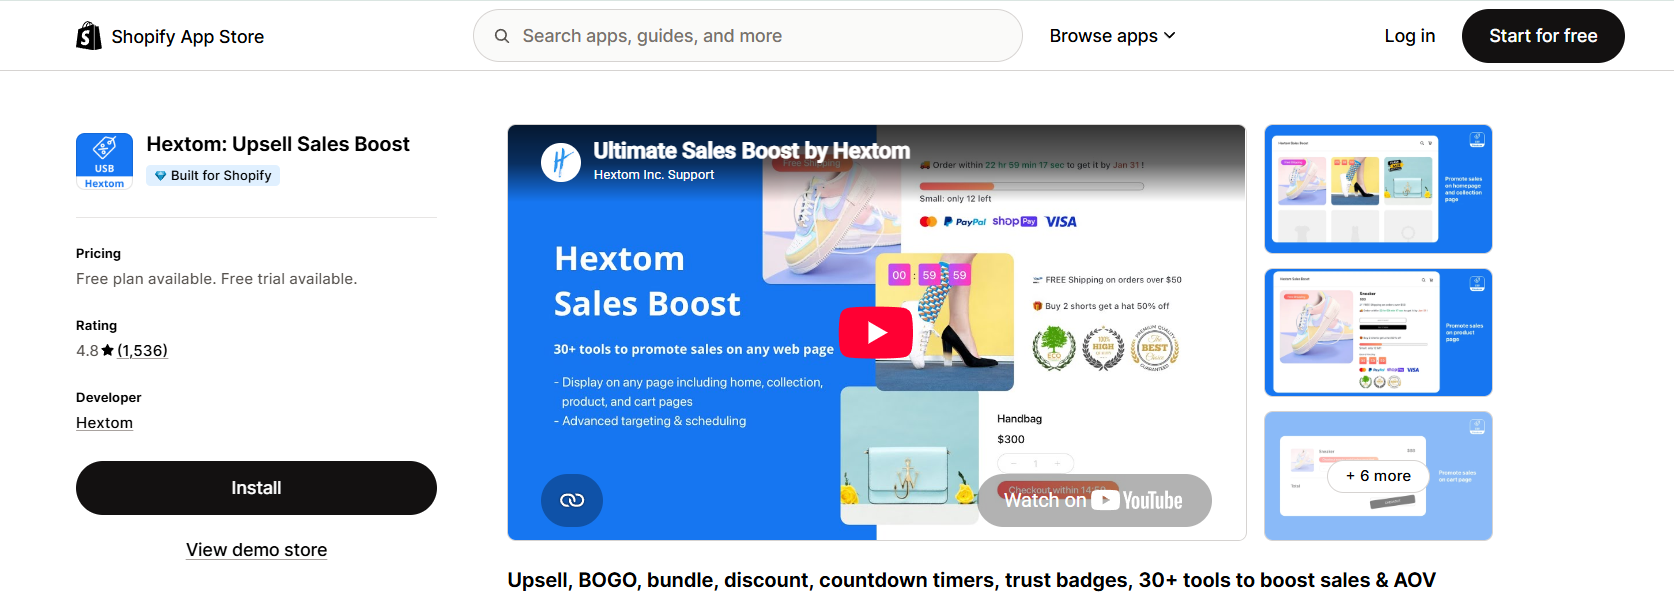This screenshot has height=614, width=1674.
Task: Open the homepage promotion screenshot thumbnail
Action: (1378, 189)
